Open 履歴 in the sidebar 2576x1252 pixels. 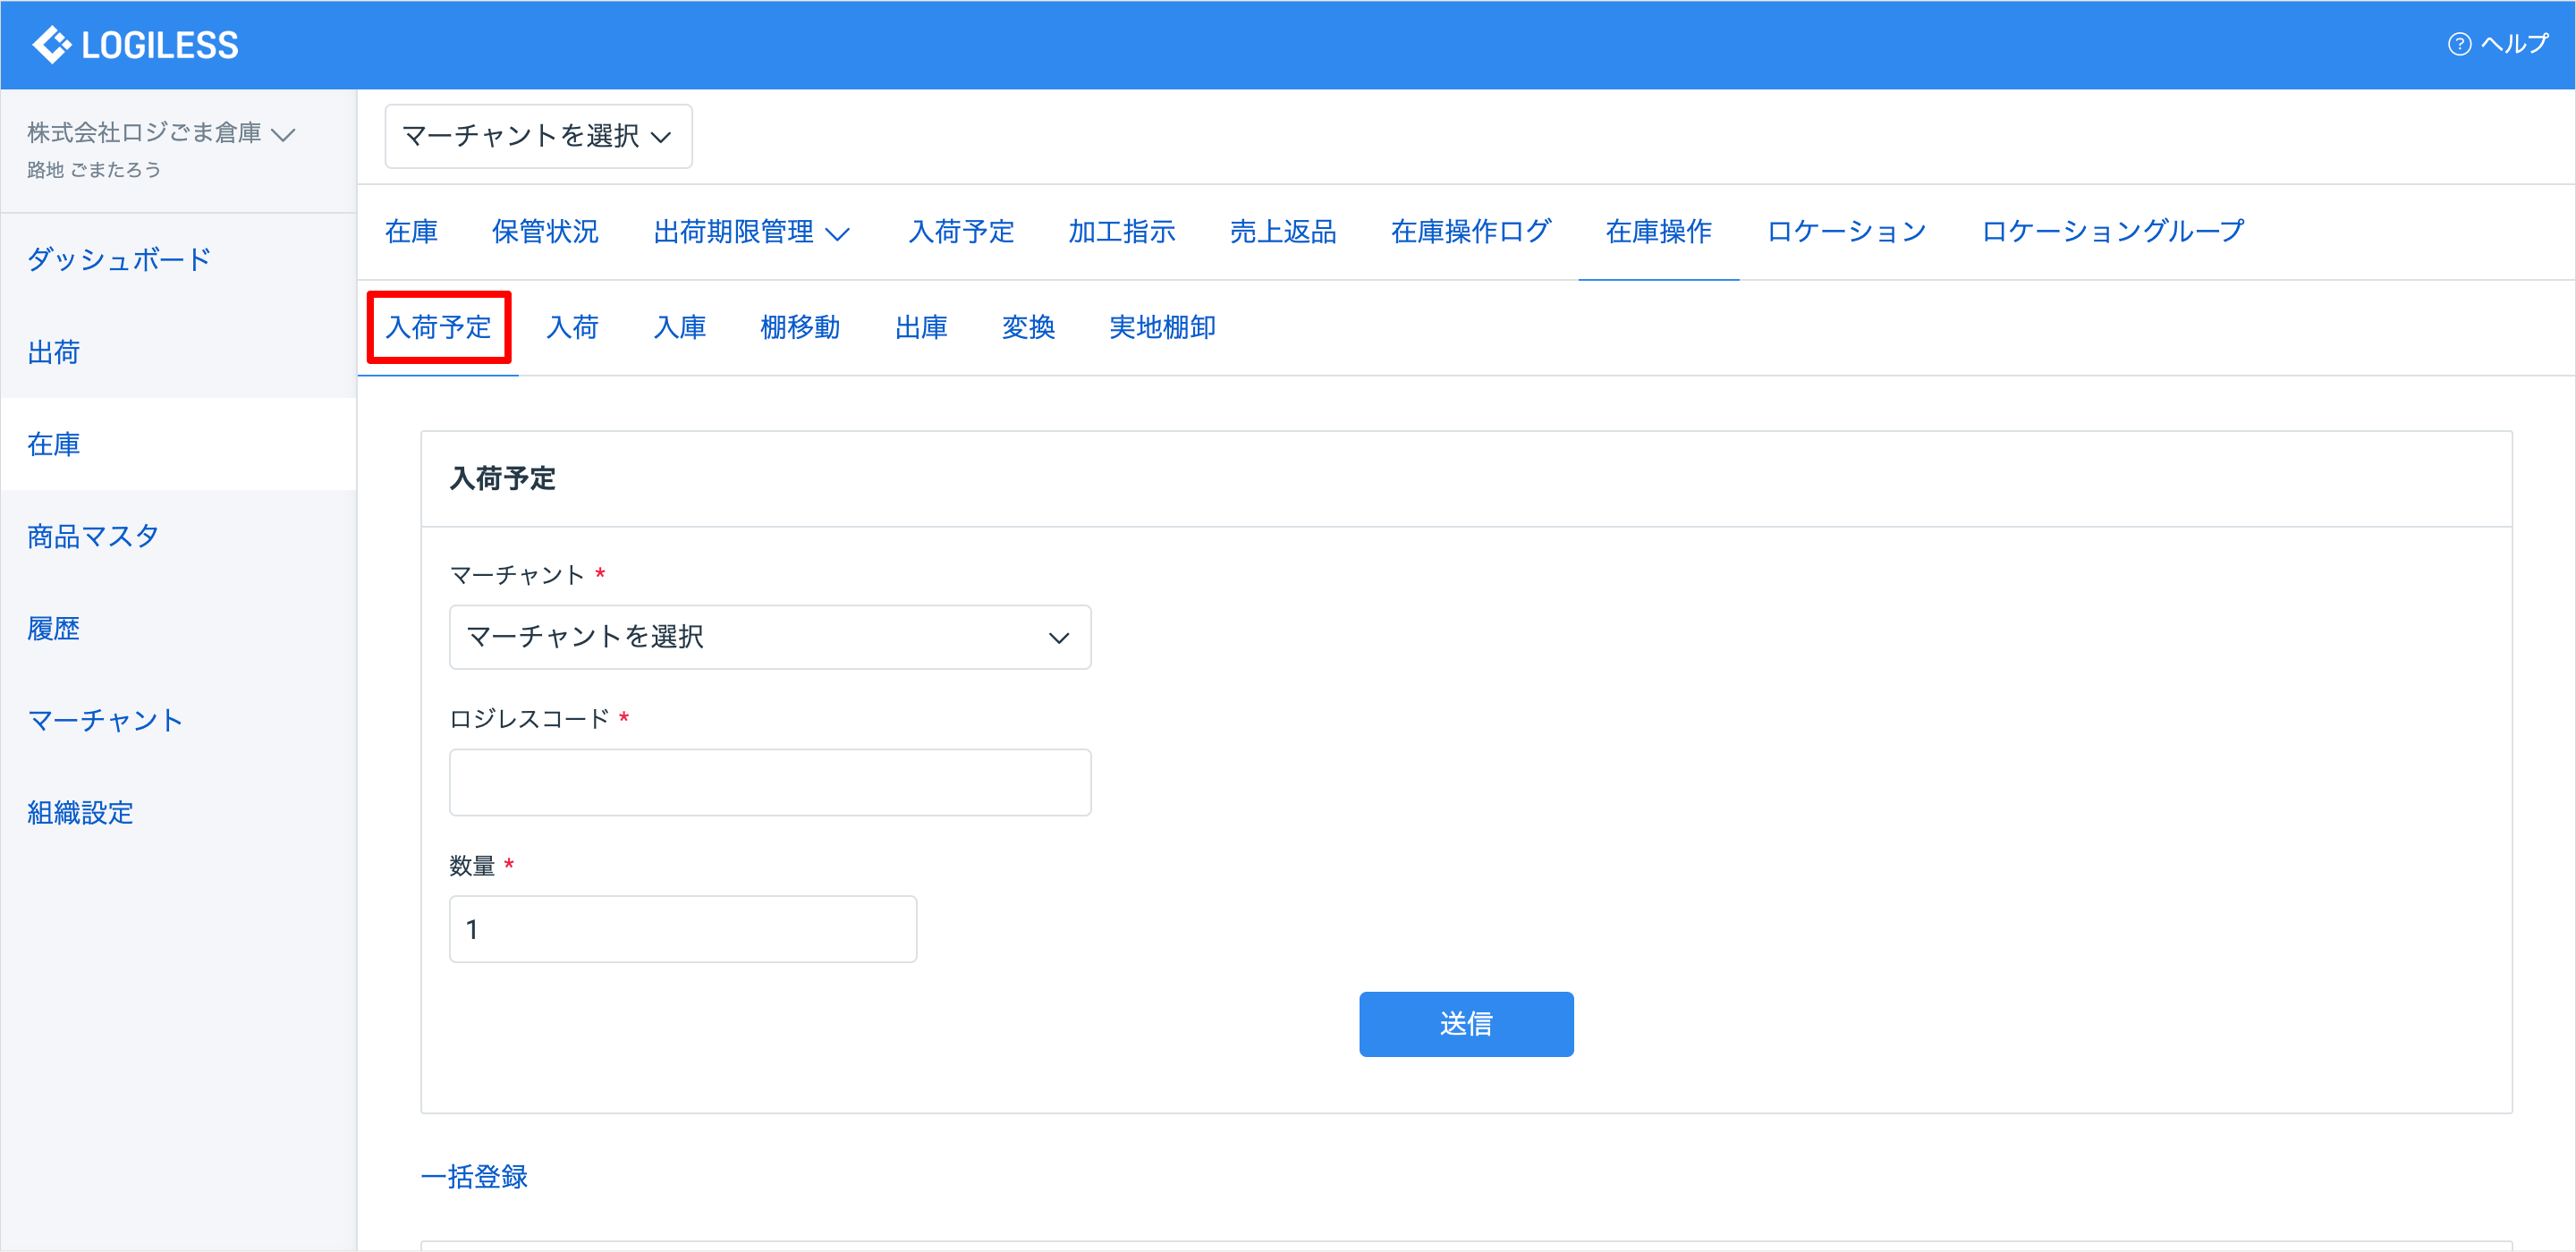click(x=54, y=628)
